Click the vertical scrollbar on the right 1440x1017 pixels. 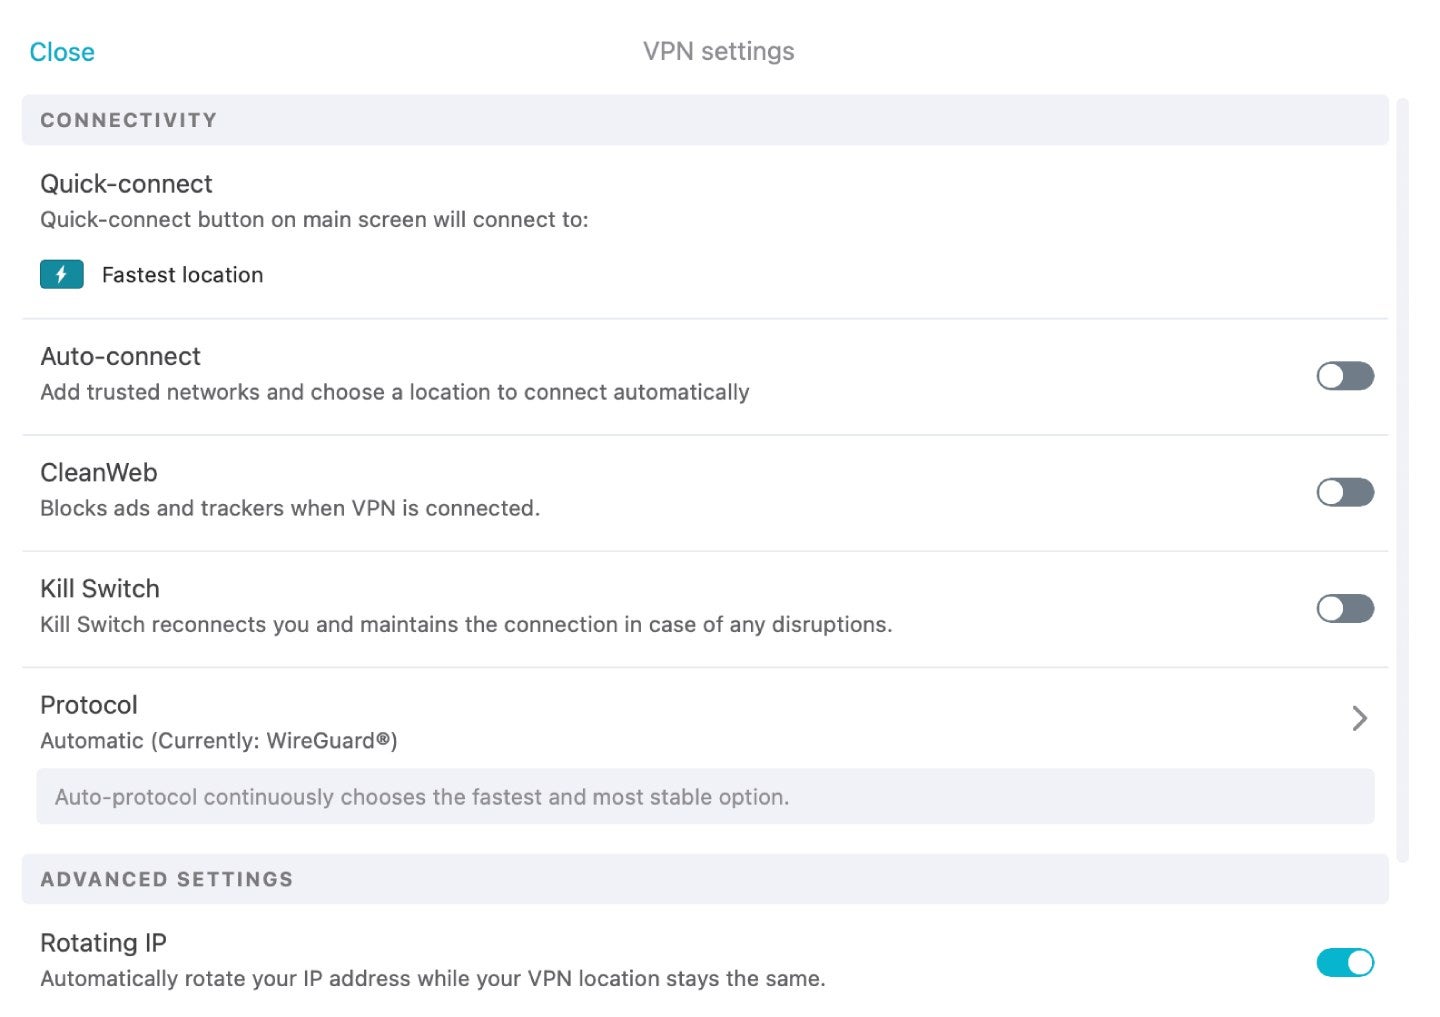coord(1402,480)
